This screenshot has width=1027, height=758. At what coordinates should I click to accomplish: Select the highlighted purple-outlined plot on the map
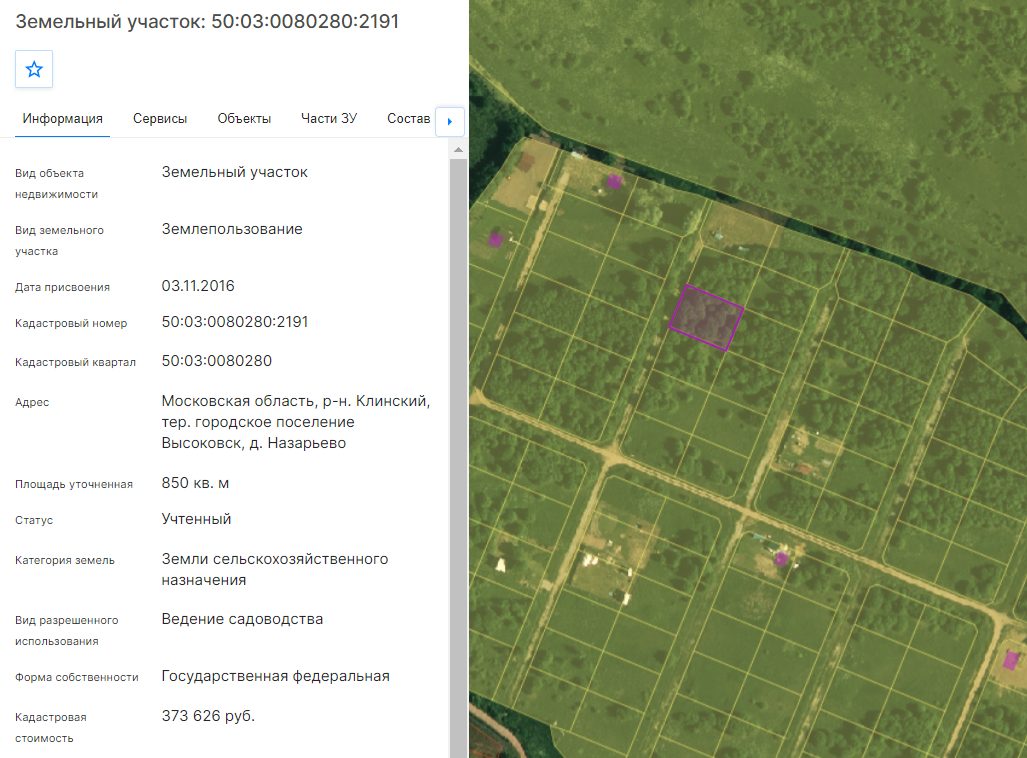(x=706, y=318)
